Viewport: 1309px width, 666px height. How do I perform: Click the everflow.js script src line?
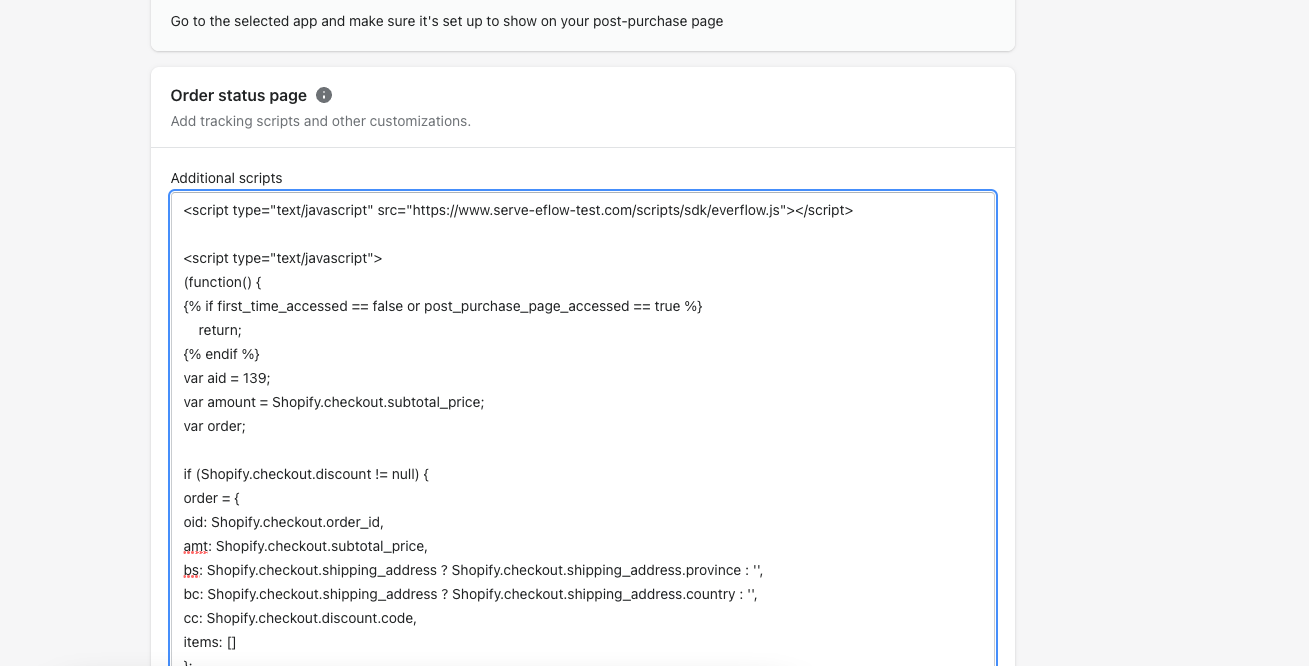518,210
